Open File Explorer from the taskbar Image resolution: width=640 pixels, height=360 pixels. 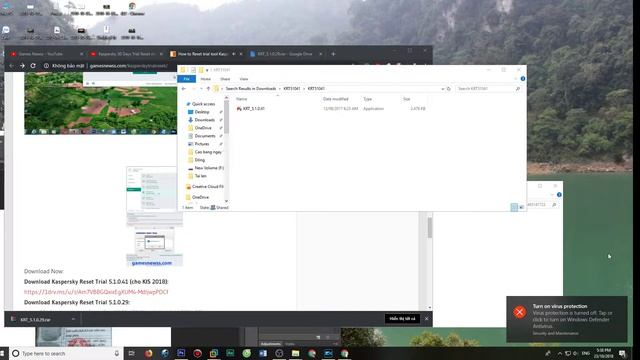pyautogui.click(x=296, y=353)
